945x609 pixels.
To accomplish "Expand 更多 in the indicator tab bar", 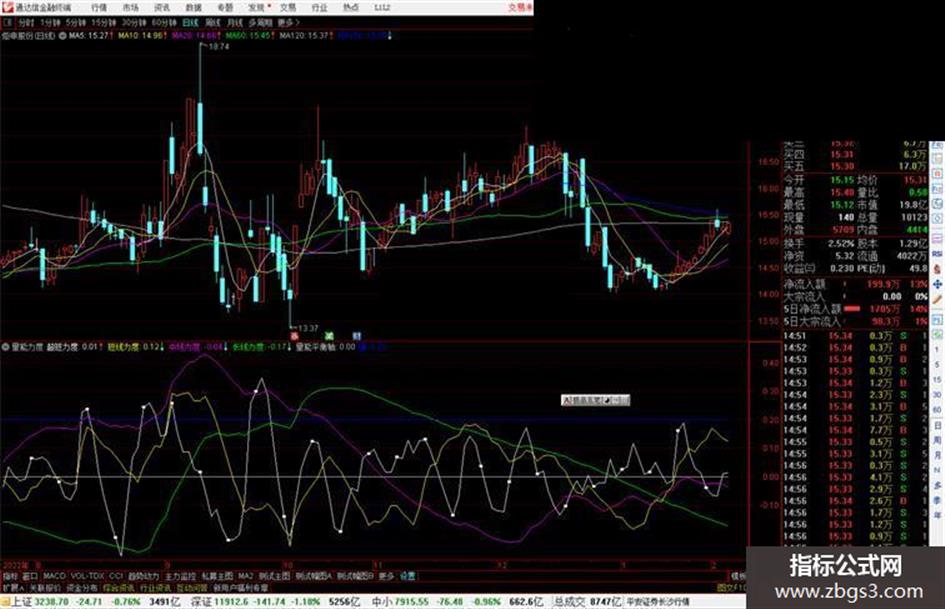I will (x=386, y=576).
